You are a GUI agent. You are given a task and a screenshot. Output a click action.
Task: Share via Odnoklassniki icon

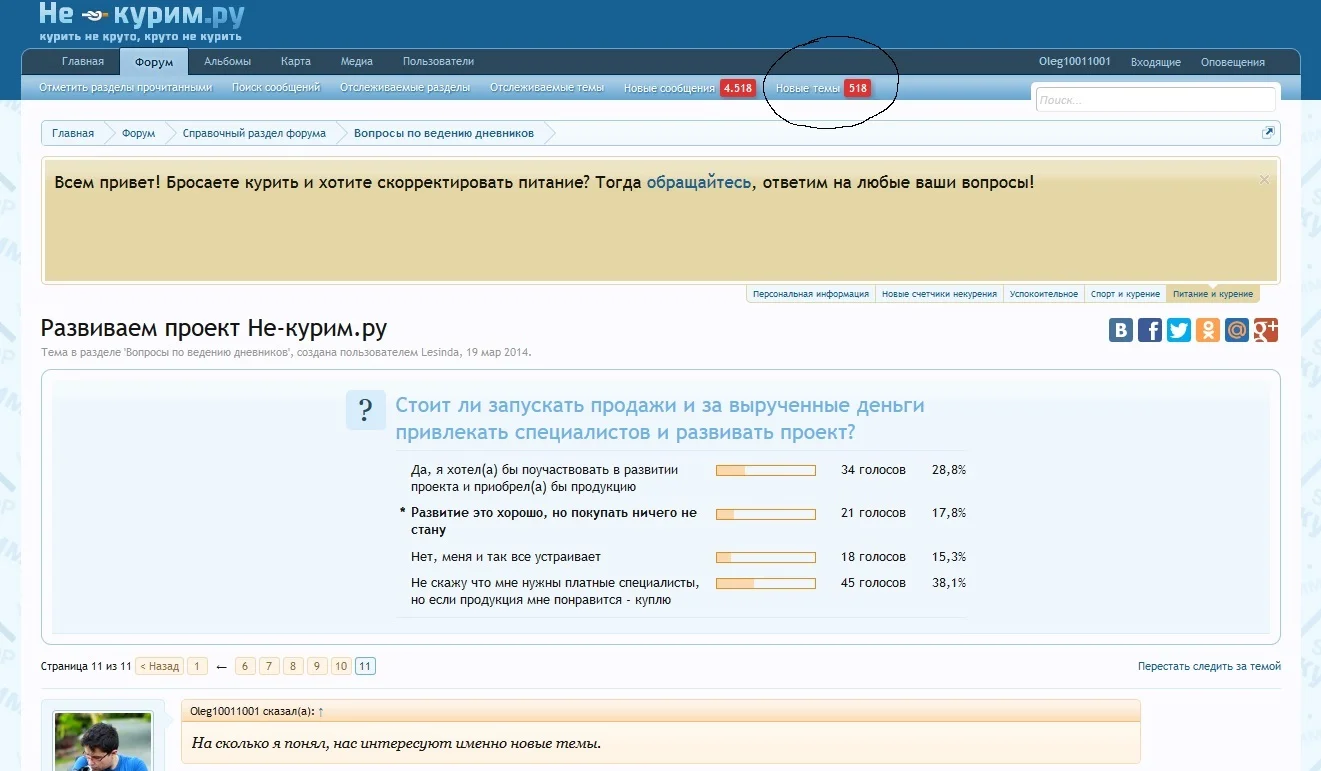[1208, 330]
